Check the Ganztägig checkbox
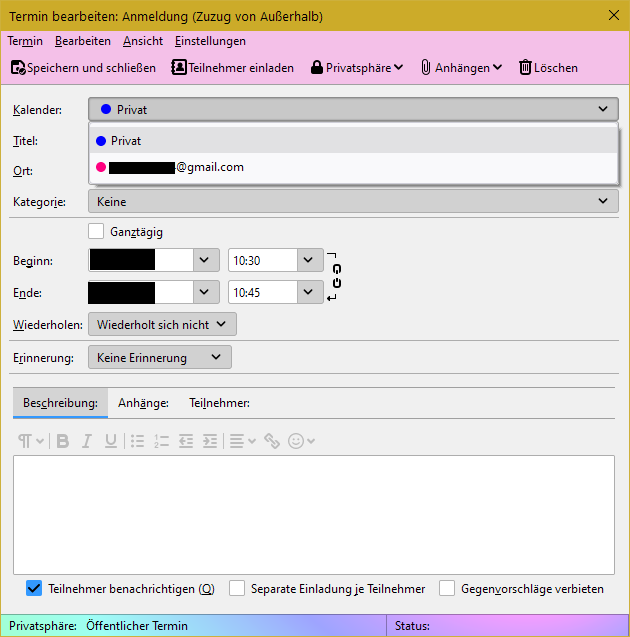630x637 pixels. (x=96, y=232)
